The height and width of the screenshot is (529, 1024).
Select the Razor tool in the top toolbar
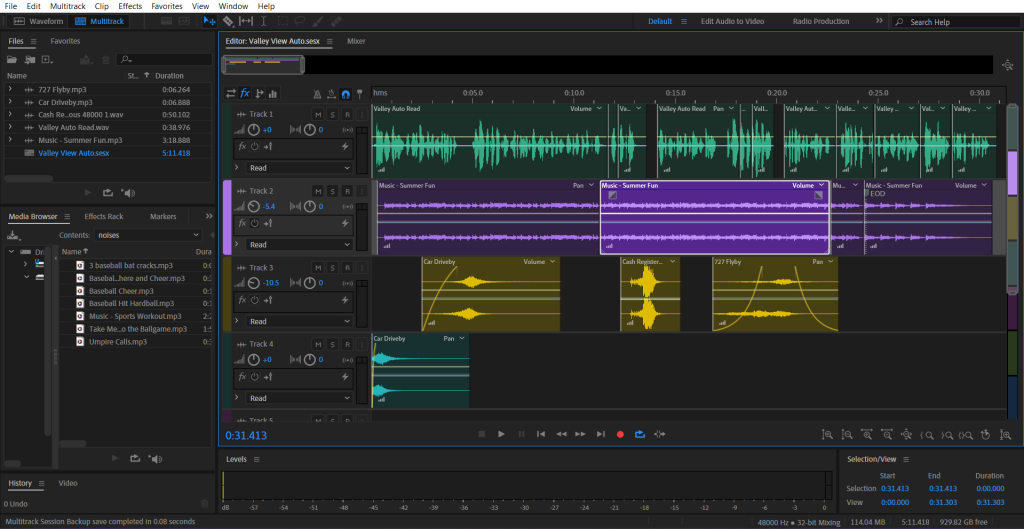click(x=228, y=21)
